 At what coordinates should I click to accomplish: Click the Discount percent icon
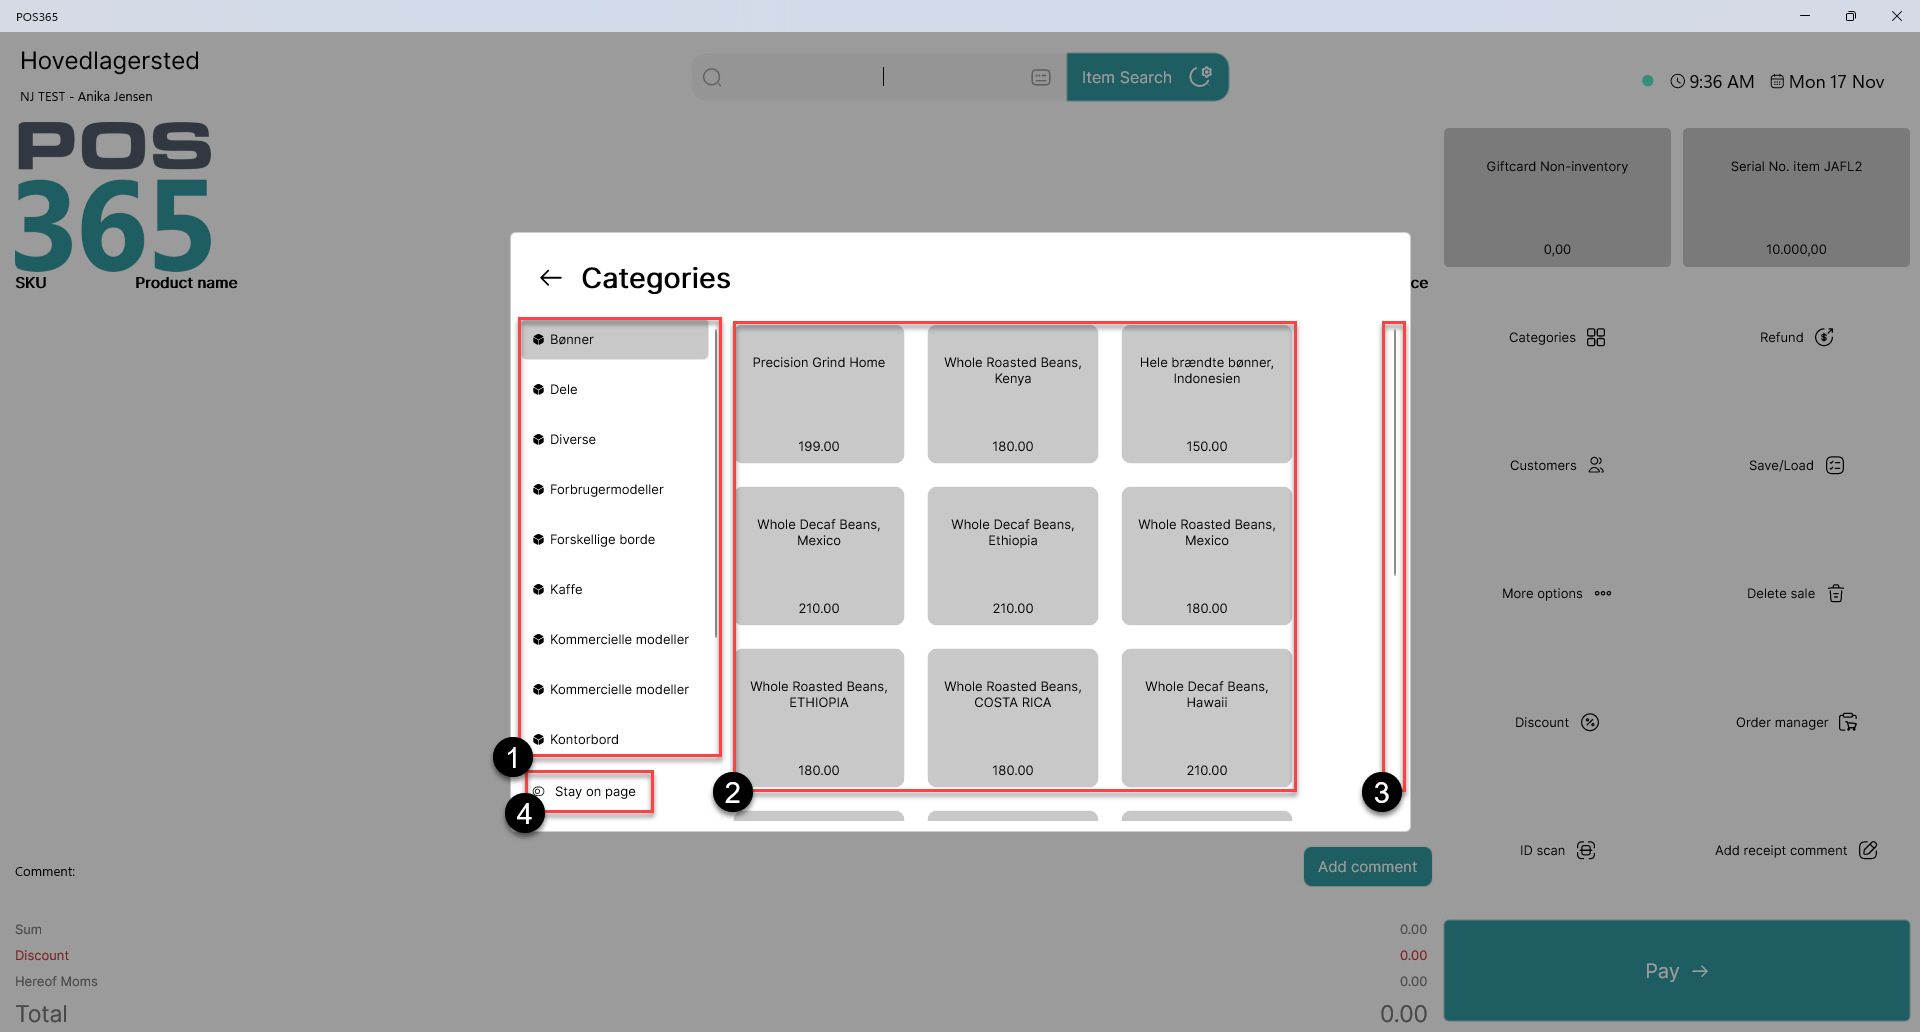pos(1590,722)
